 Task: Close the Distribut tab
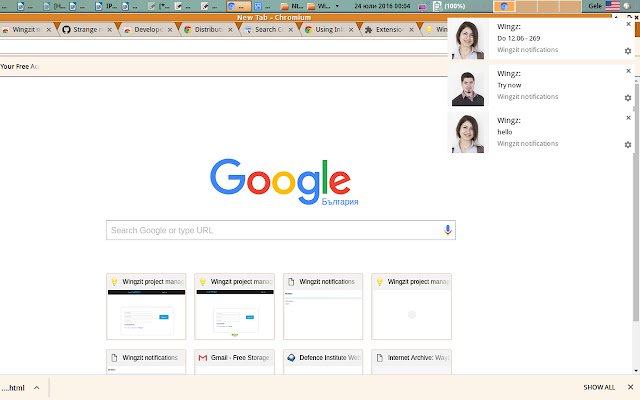tap(230, 30)
